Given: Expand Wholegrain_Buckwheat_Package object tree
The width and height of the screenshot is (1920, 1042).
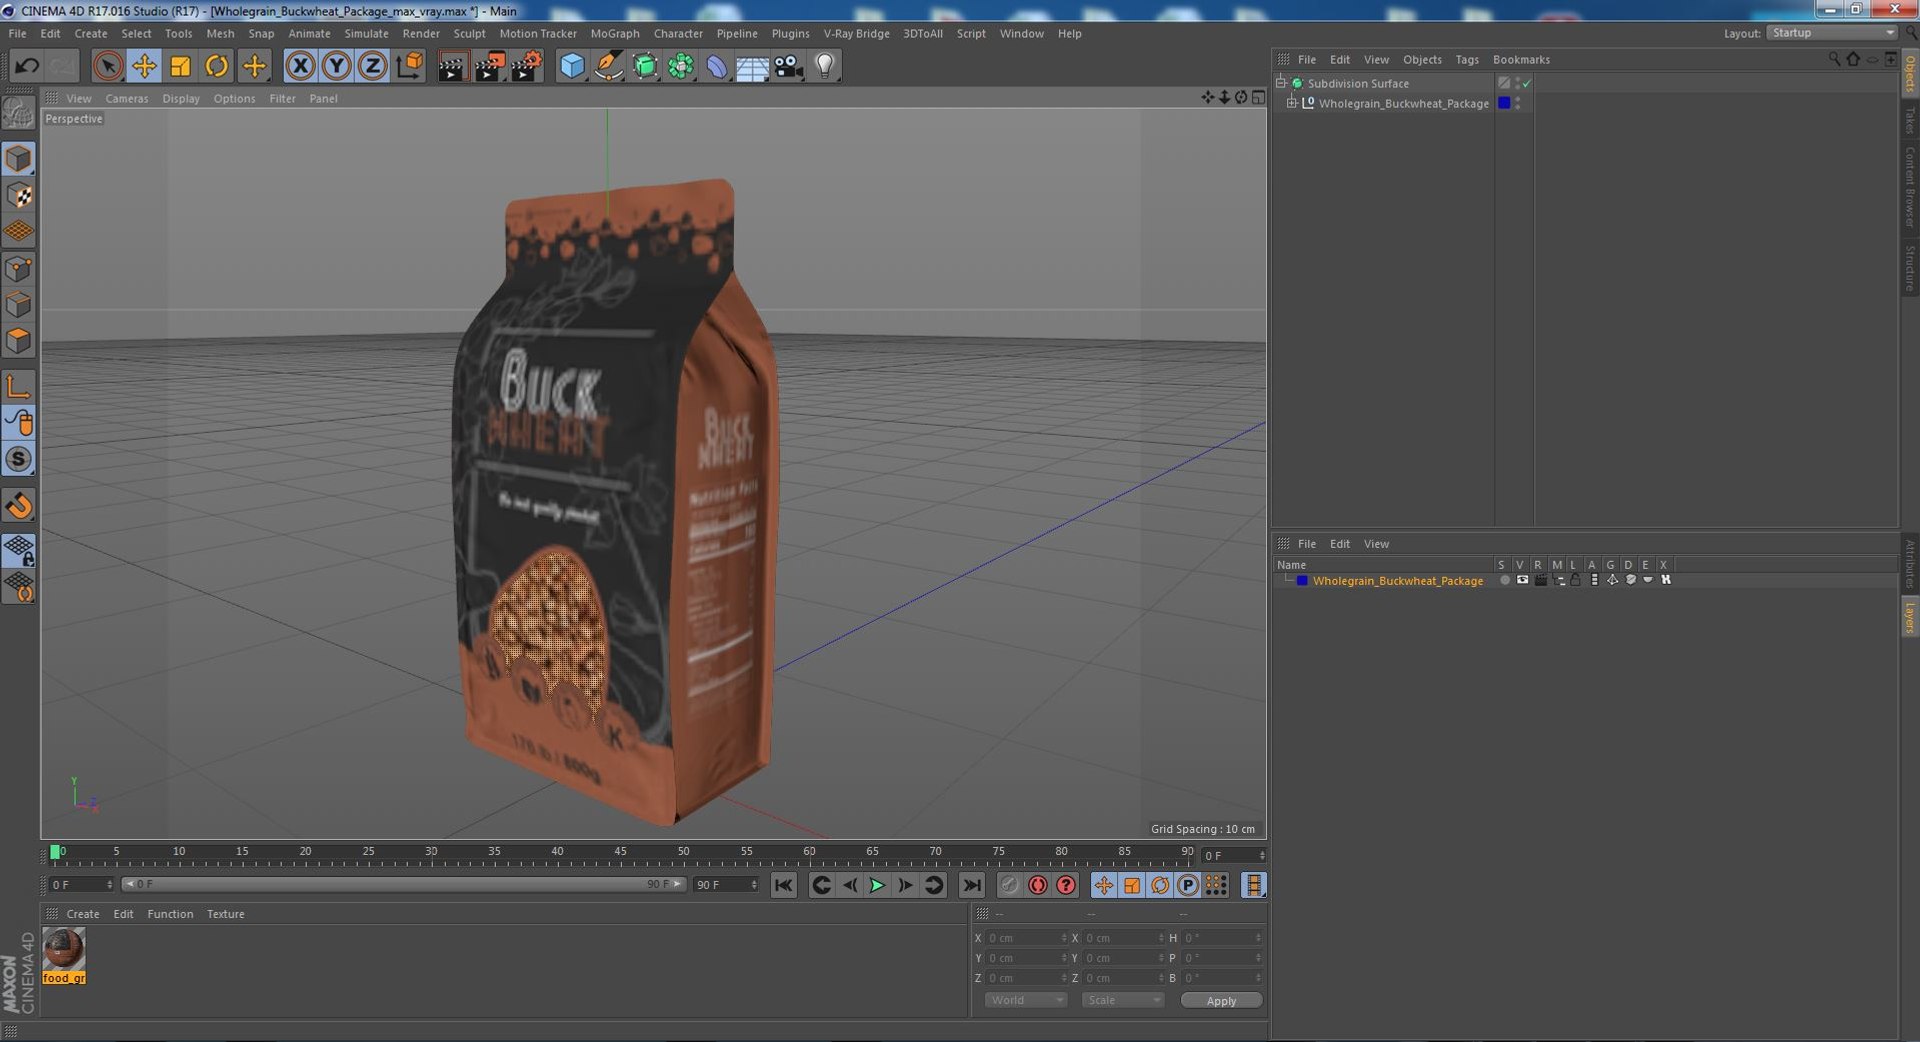Looking at the screenshot, I should click(1291, 103).
